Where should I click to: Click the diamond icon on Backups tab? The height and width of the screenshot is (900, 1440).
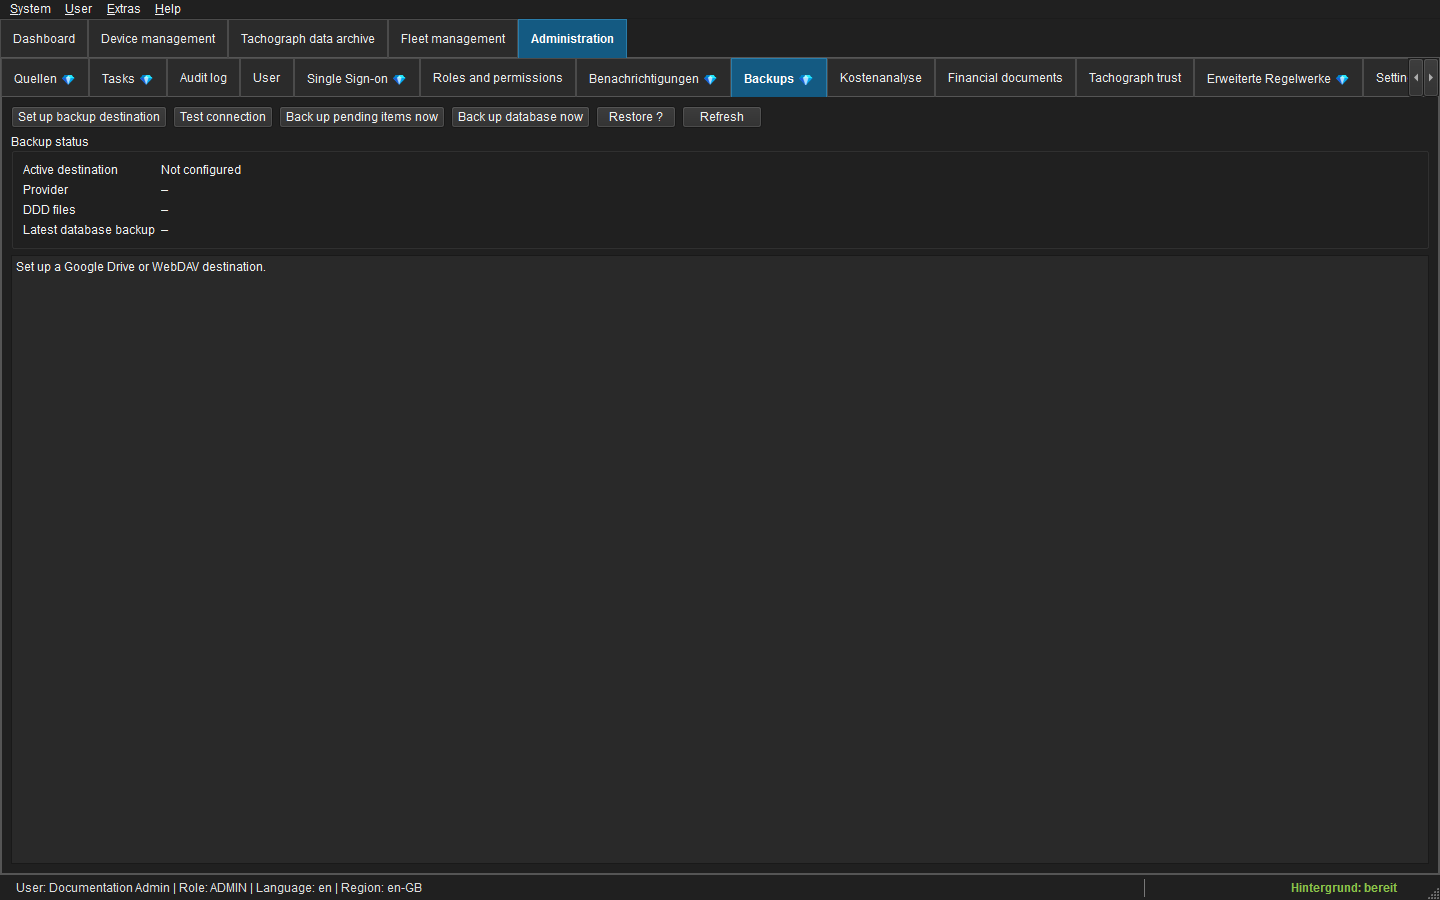pyautogui.click(x=807, y=79)
